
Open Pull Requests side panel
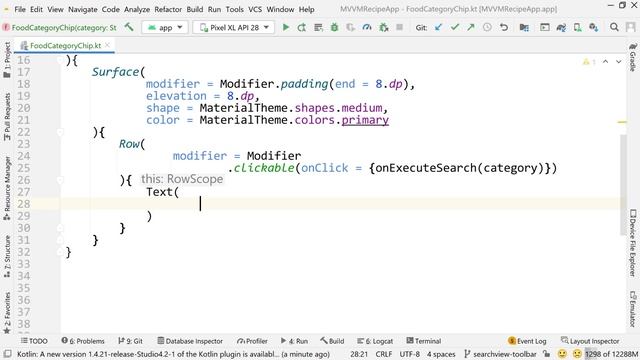(7, 117)
